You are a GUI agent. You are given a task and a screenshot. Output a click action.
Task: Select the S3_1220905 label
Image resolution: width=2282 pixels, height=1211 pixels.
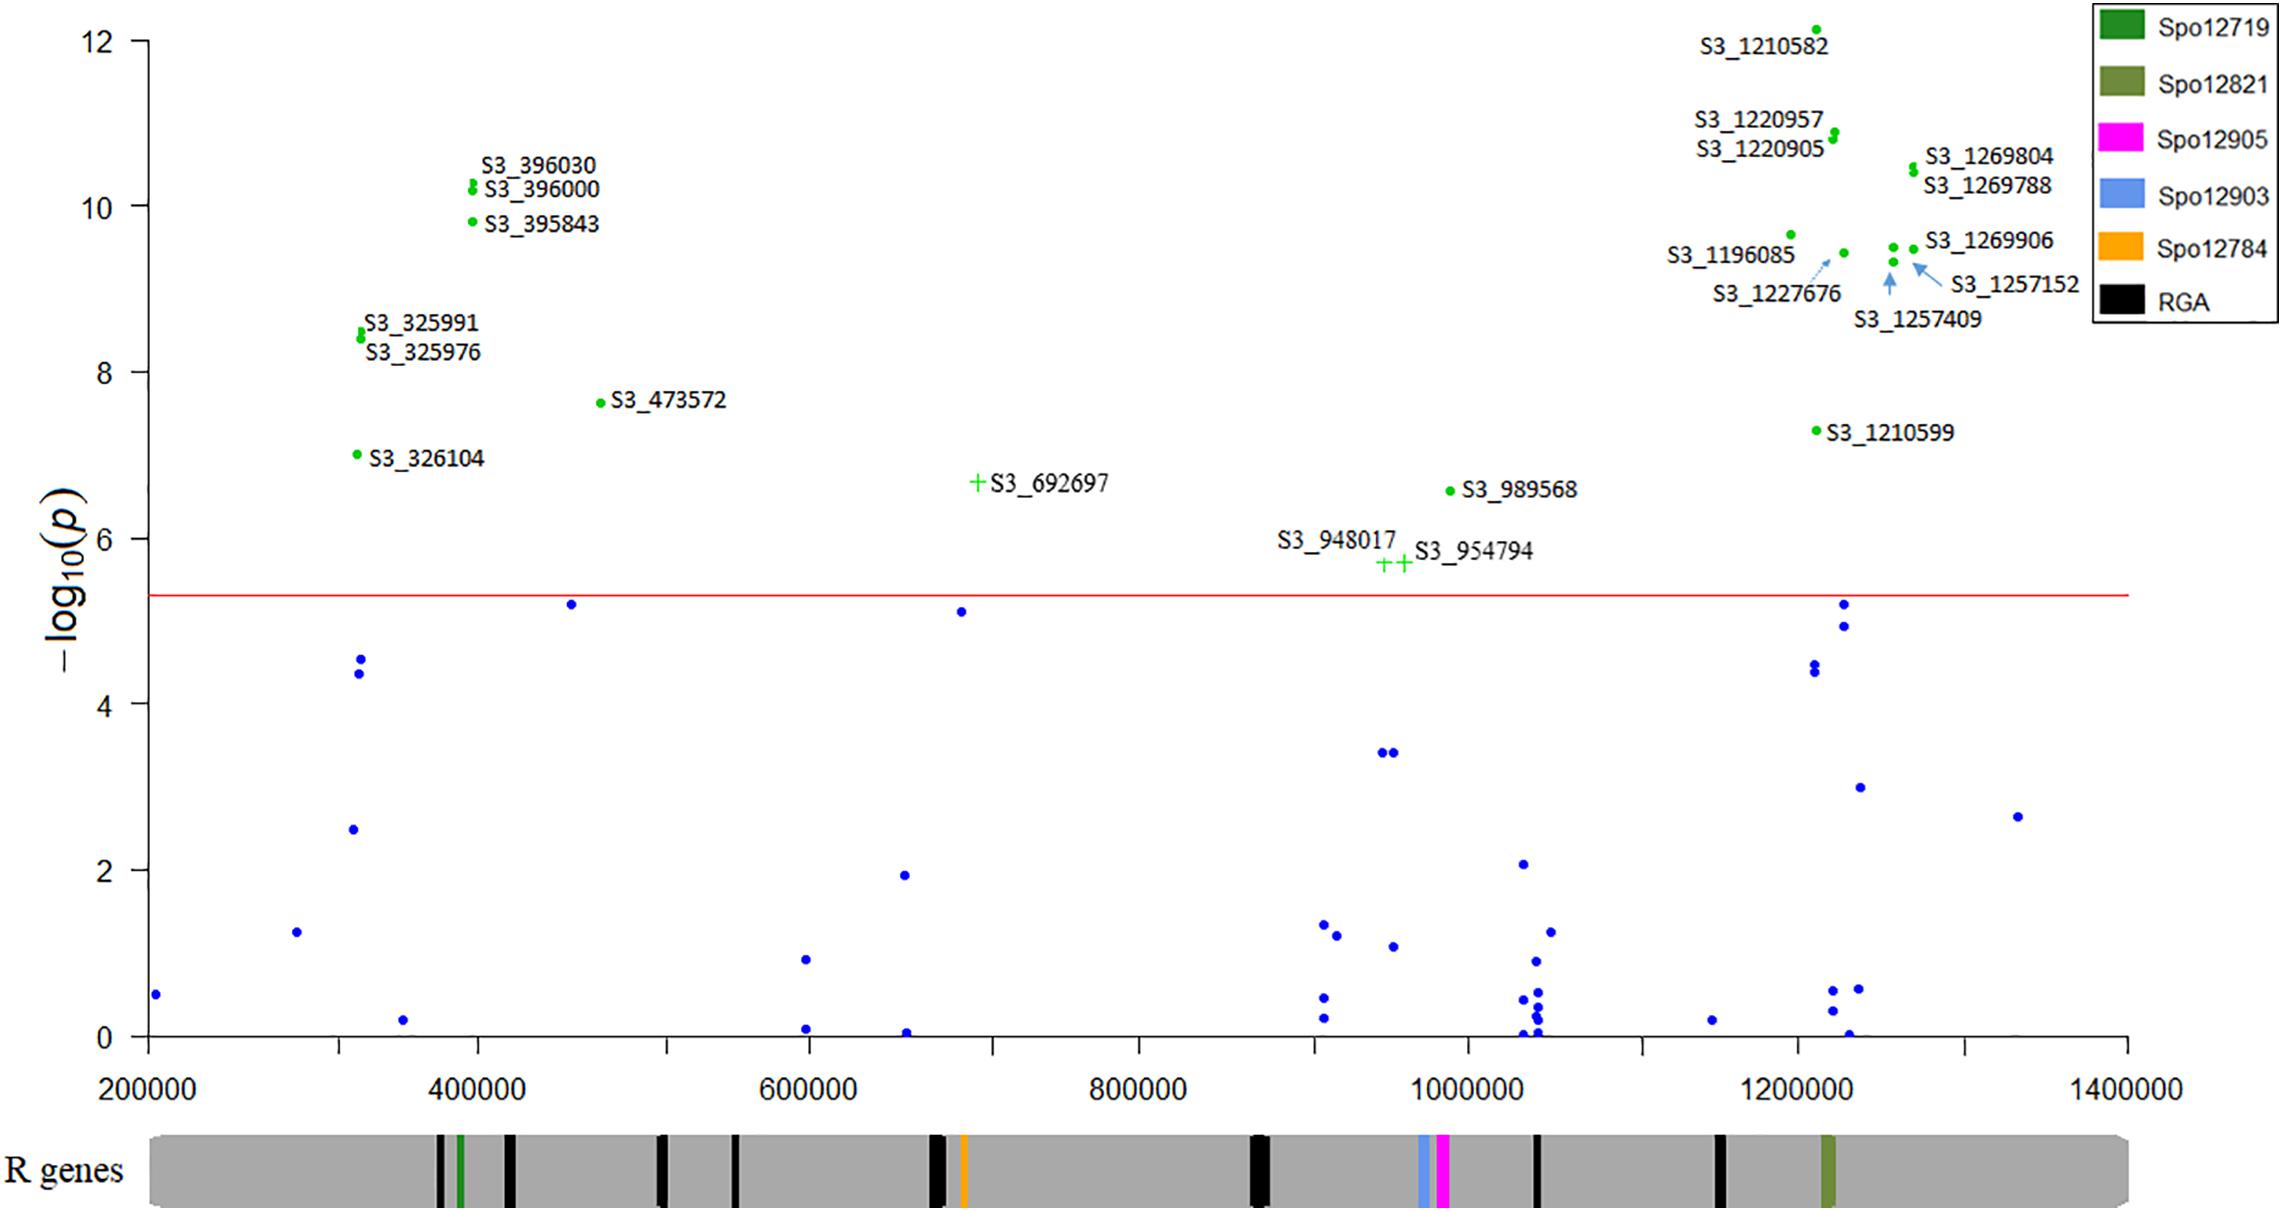[x=1760, y=149]
